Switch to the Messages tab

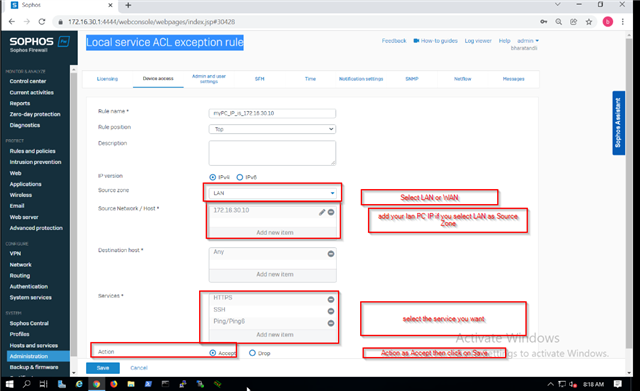pos(513,79)
